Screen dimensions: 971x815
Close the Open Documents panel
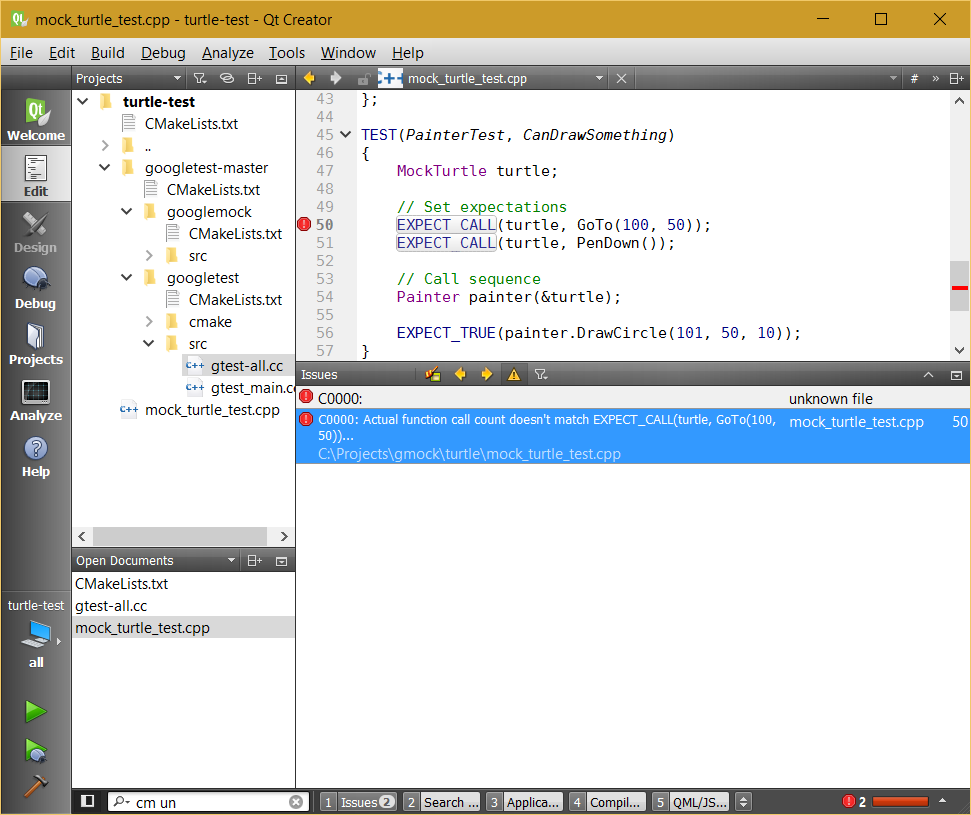[x=281, y=561]
